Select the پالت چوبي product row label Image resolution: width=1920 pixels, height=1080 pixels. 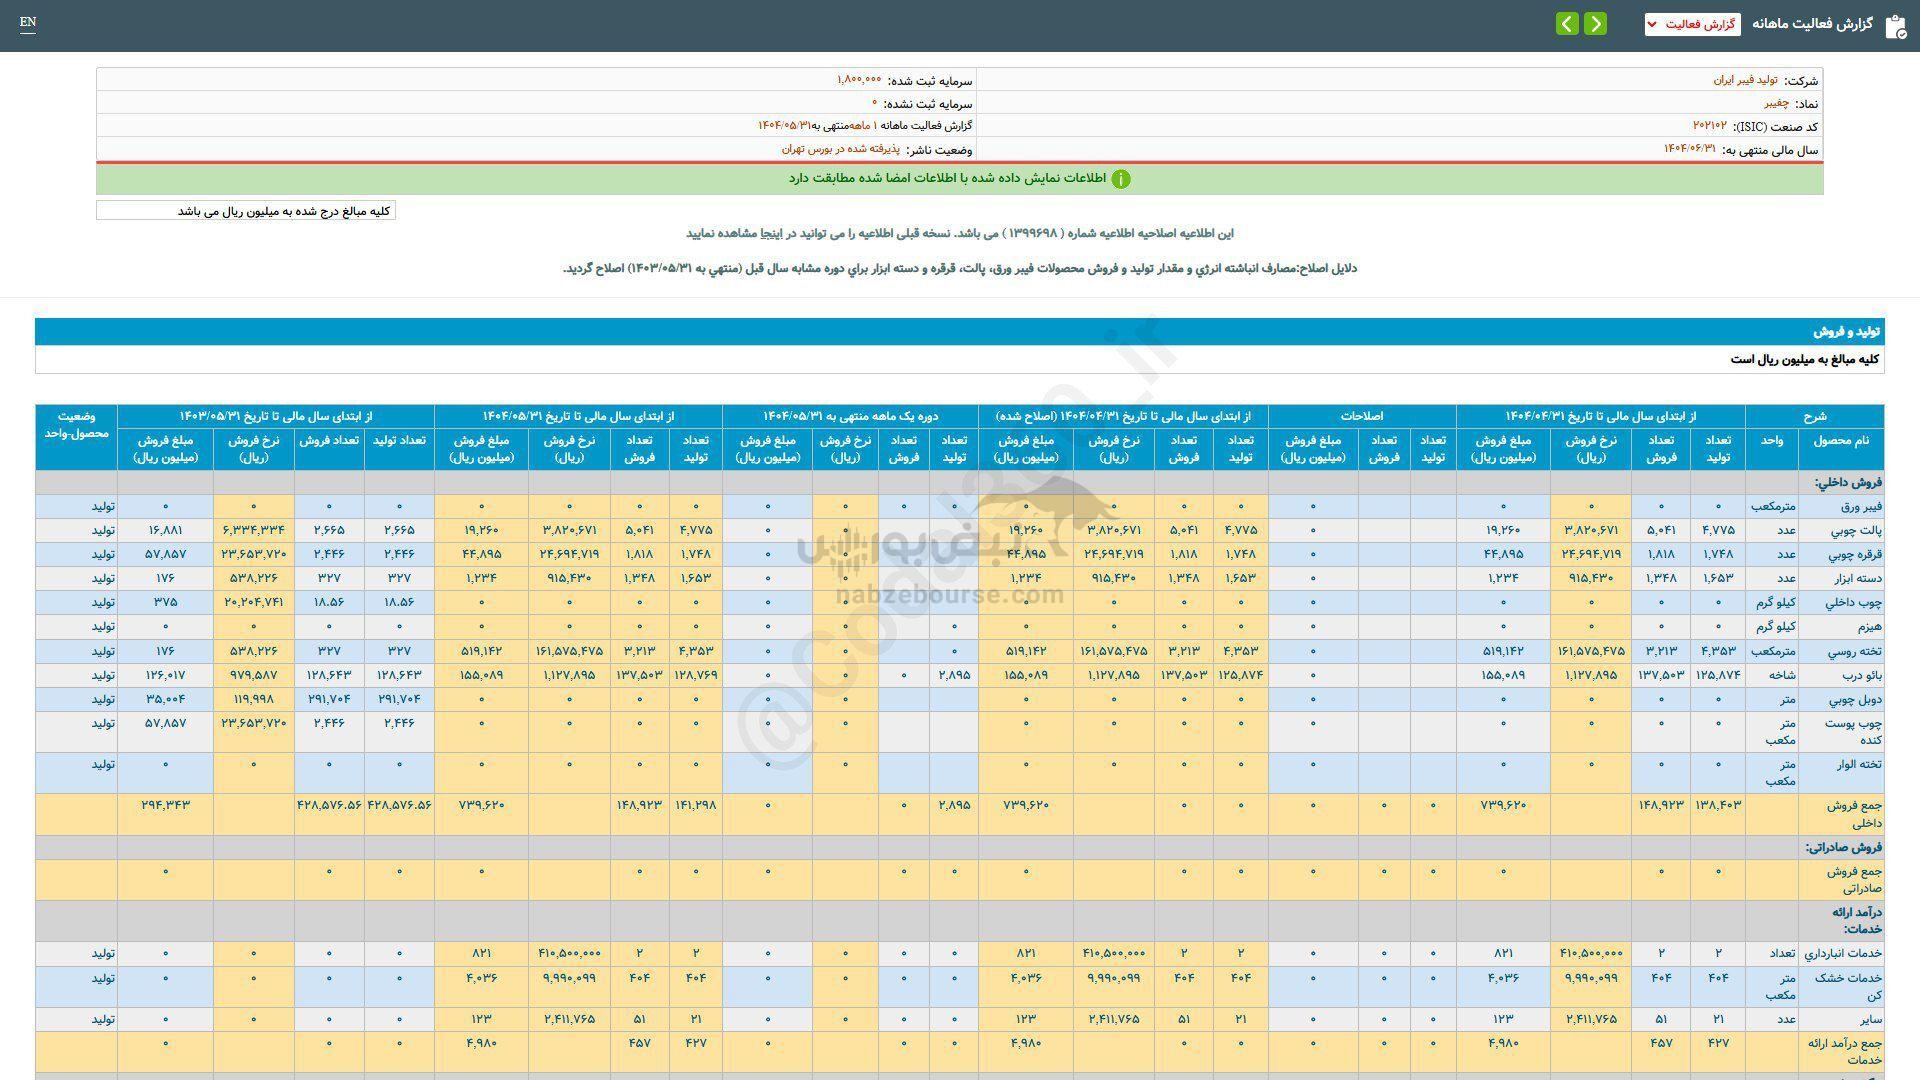(1855, 530)
